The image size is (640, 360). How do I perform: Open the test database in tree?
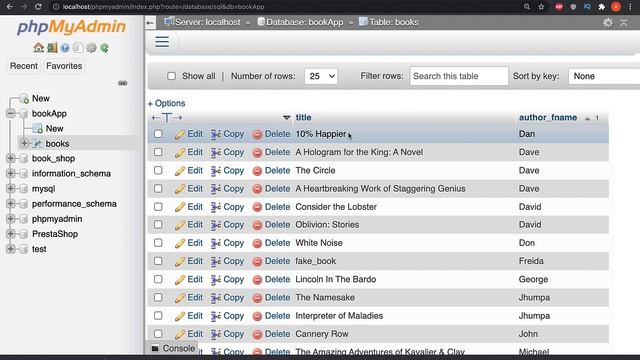[x=39, y=249]
